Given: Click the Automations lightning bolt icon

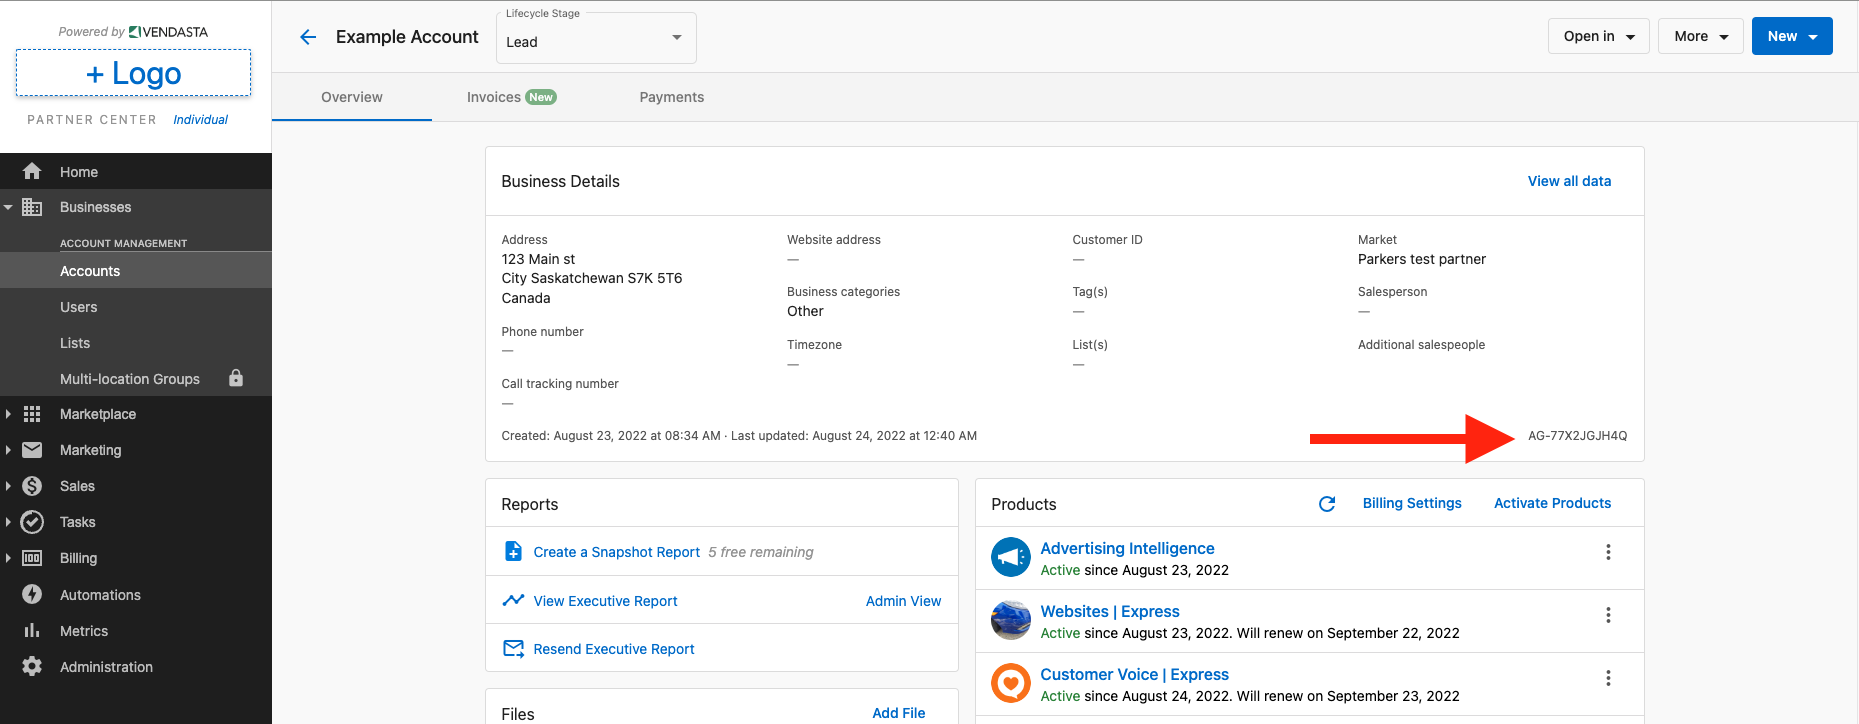Looking at the screenshot, I should (32, 594).
